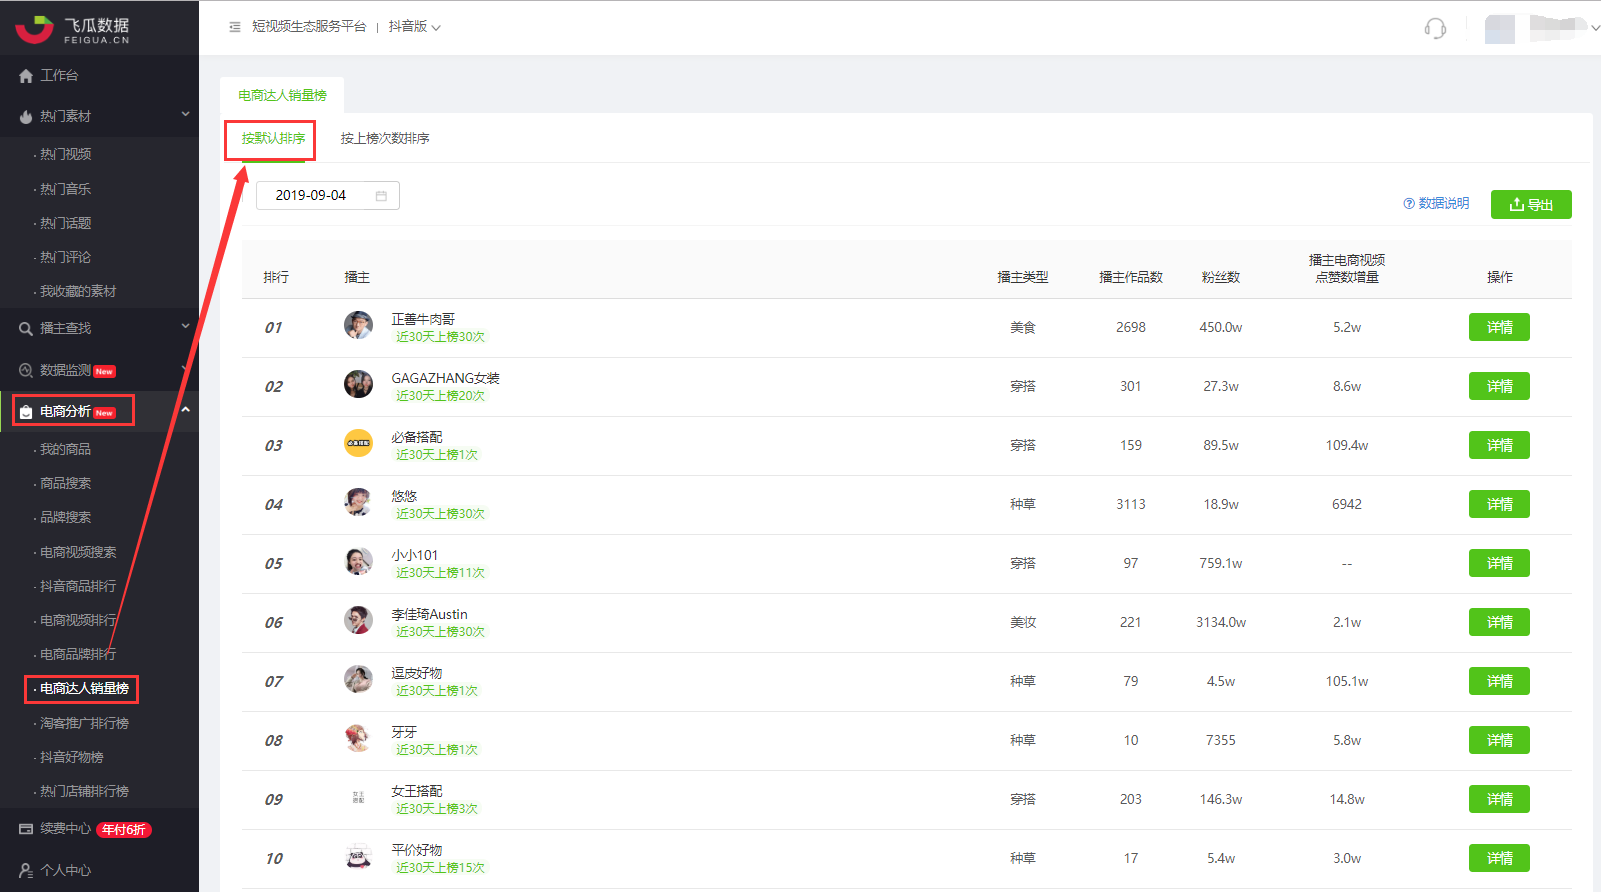Switch to 按上榜次数排序 tab
Viewport: 1601px width, 892px height.
[x=385, y=139]
